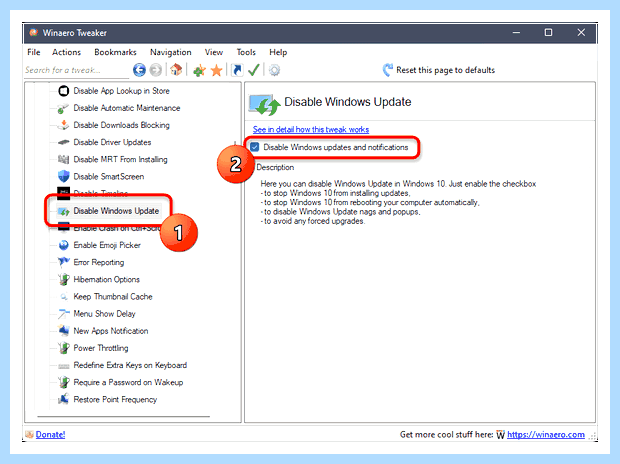620x464 pixels.
Task: Click the create shortcut arrow icon
Action: (237, 70)
